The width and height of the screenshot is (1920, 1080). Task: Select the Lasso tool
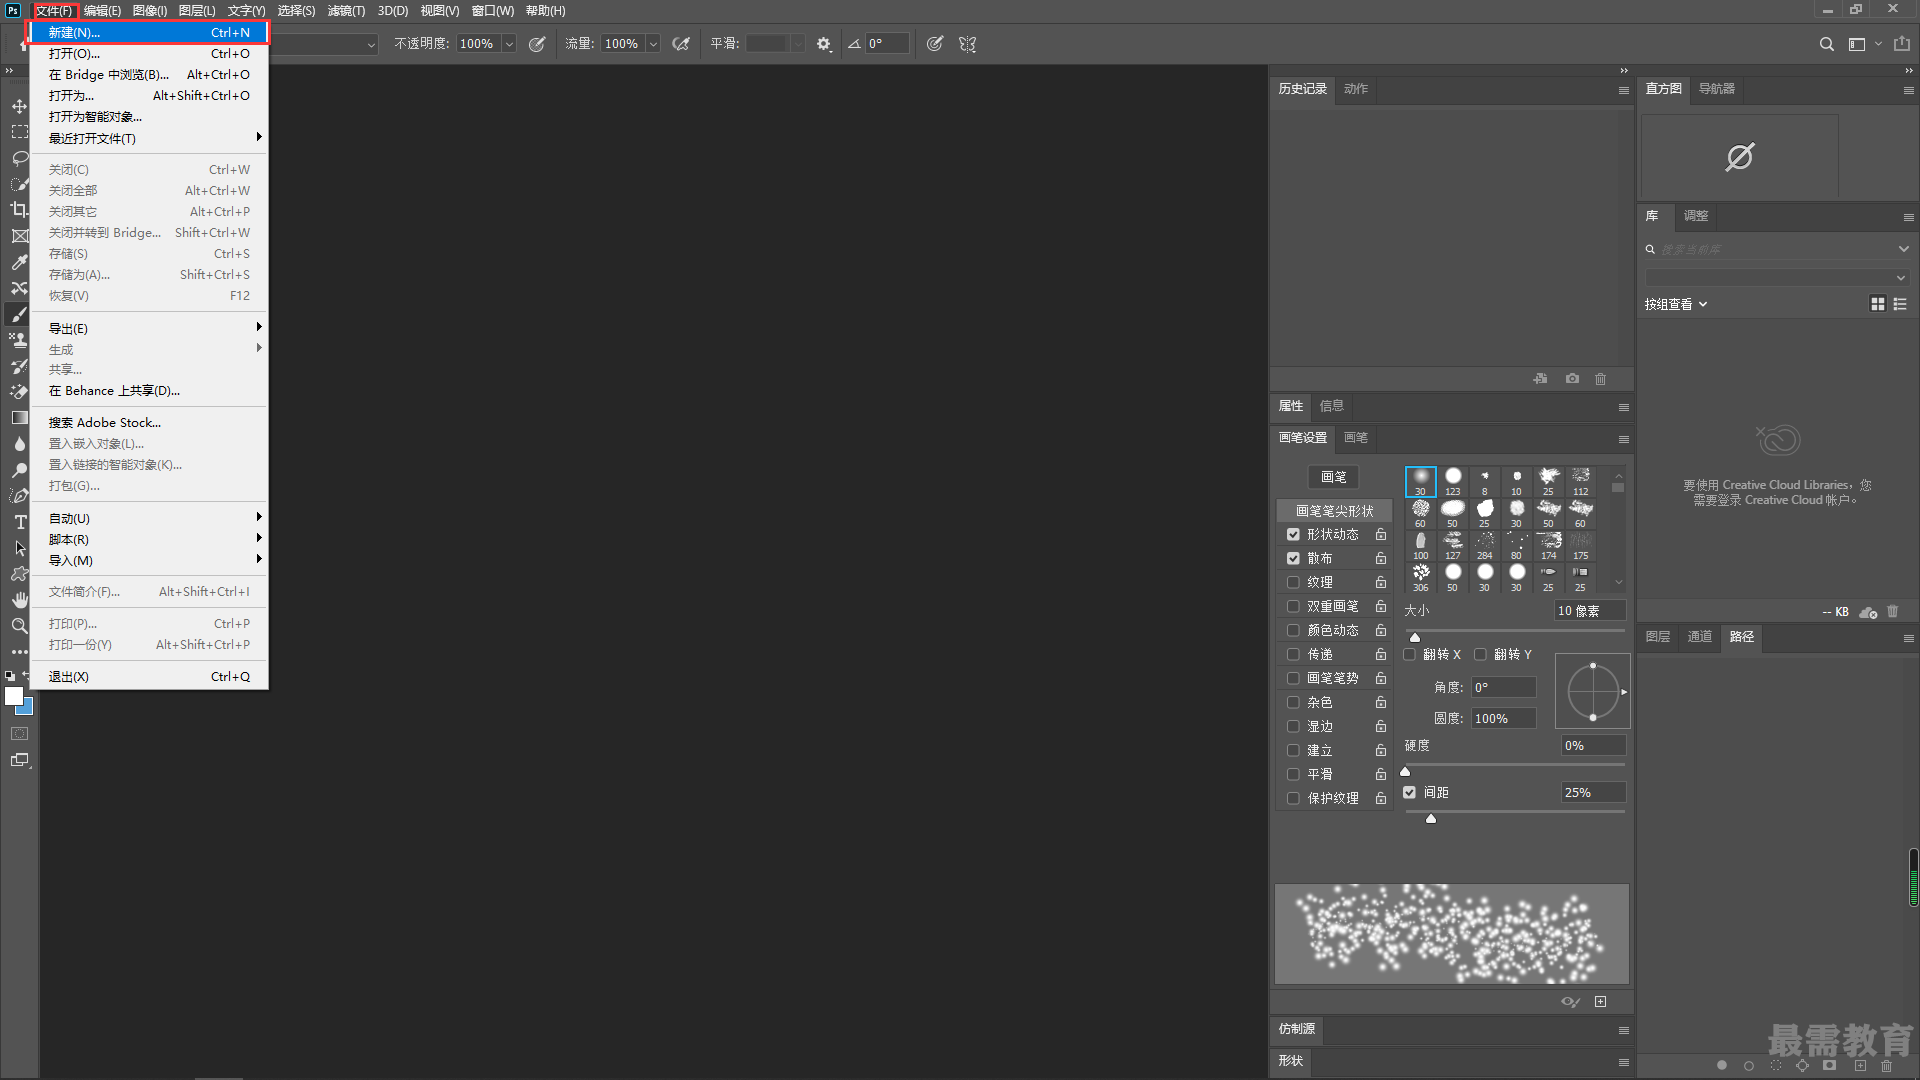[19, 158]
